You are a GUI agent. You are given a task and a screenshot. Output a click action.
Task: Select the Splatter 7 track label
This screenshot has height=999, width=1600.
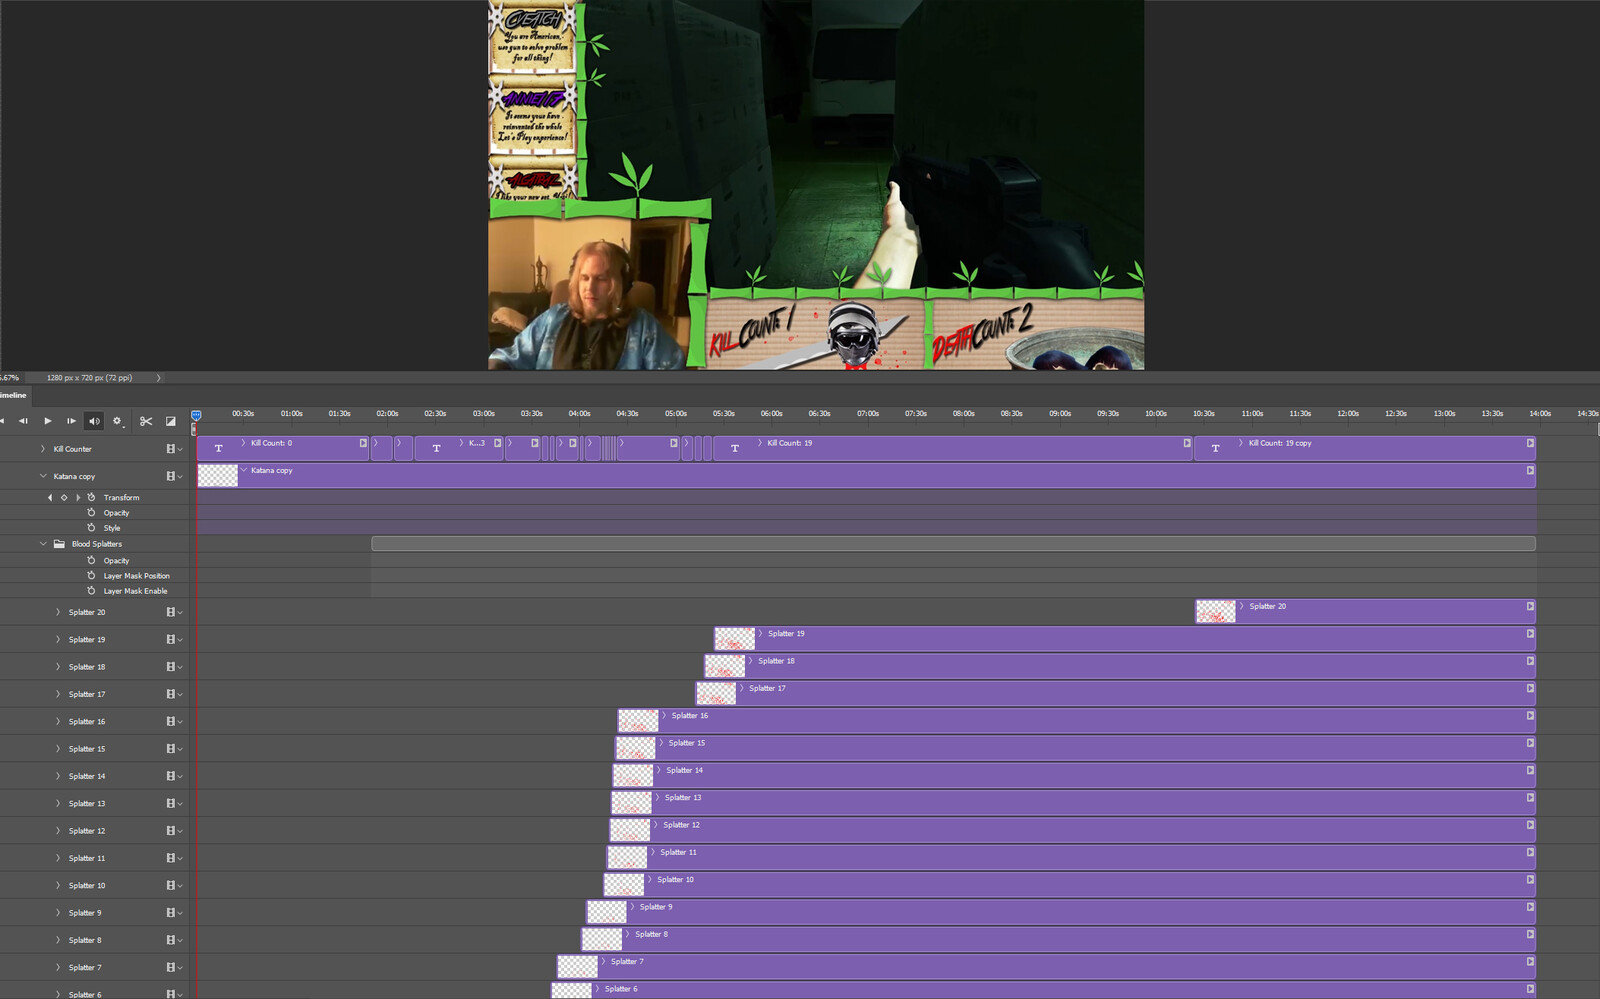click(85, 967)
